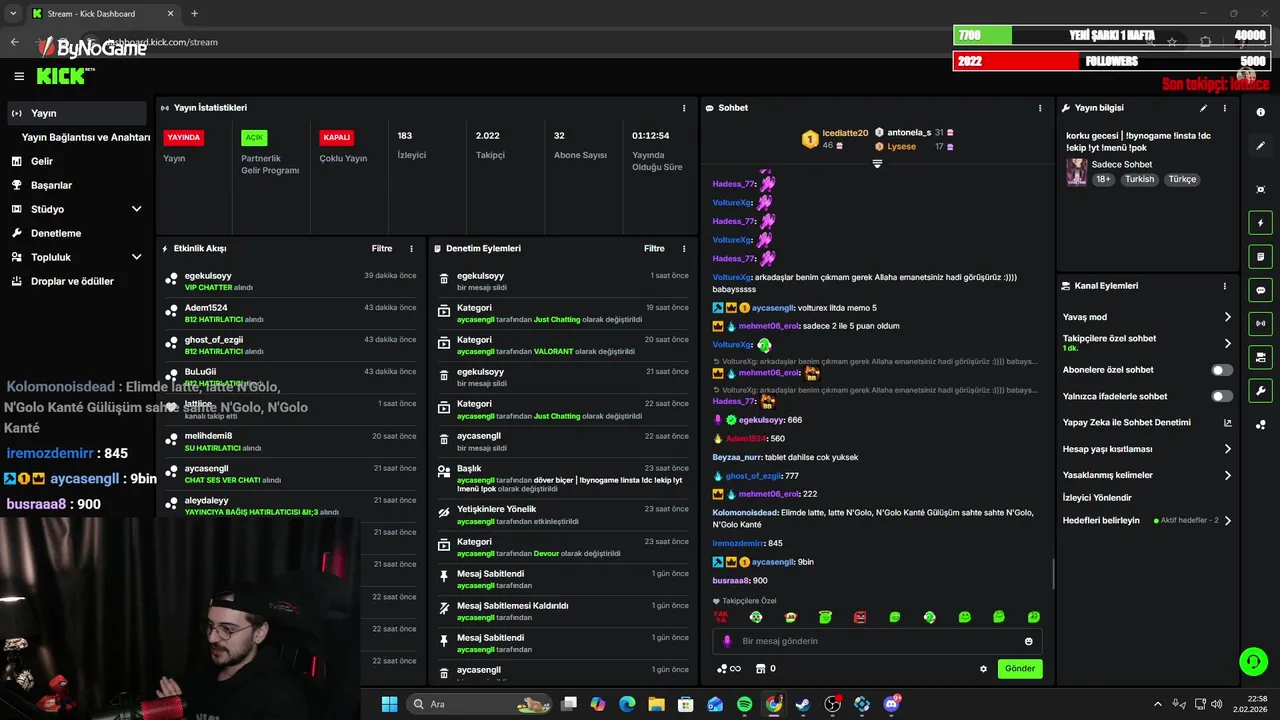Image resolution: width=1280 pixels, height=720 pixels.
Task: Select Yayın in the sidebar
Action: click(77, 113)
